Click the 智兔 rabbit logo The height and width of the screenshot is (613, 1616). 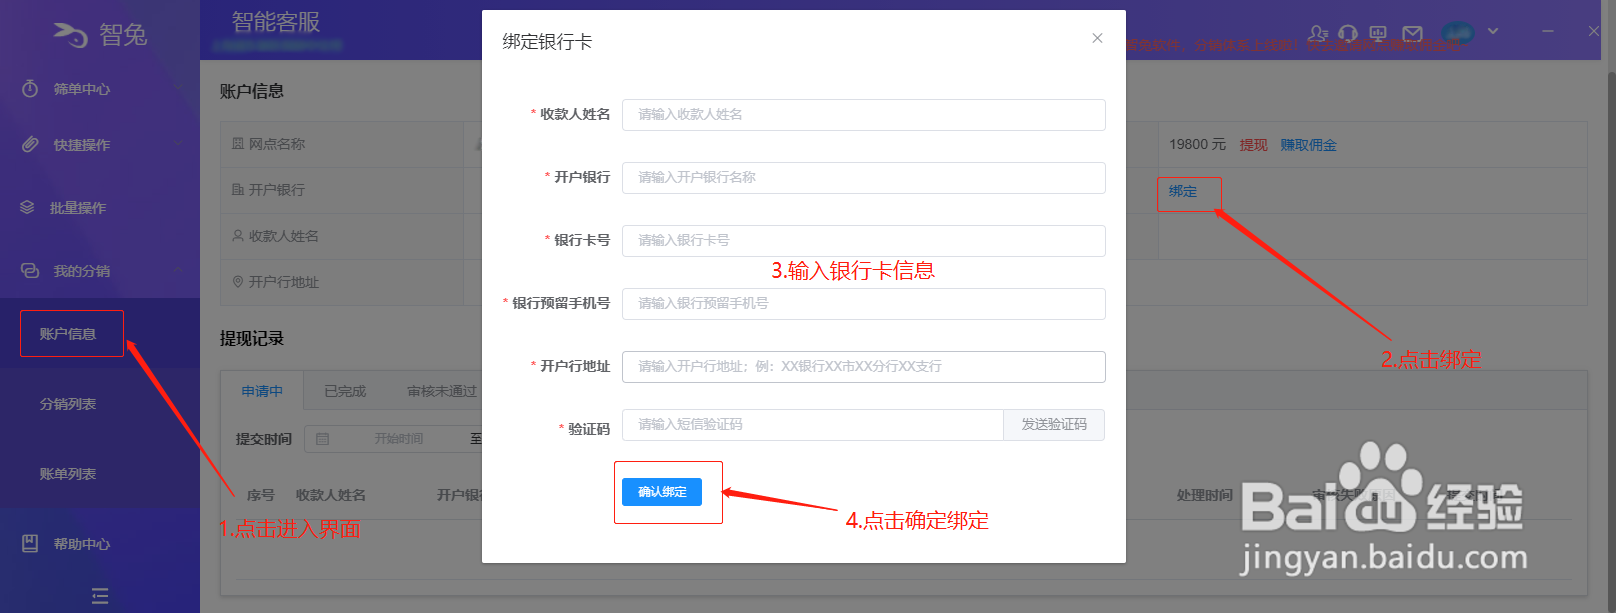(70, 34)
